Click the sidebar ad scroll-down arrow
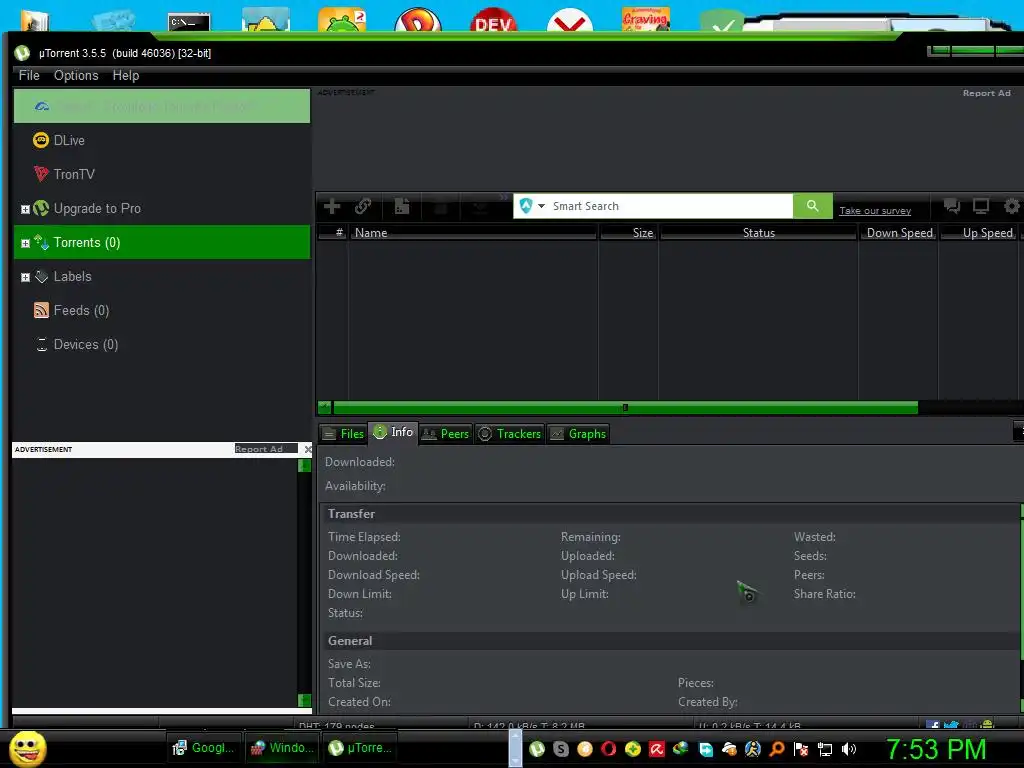Image resolution: width=1024 pixels, height=768 pixels. click(304, 700)
